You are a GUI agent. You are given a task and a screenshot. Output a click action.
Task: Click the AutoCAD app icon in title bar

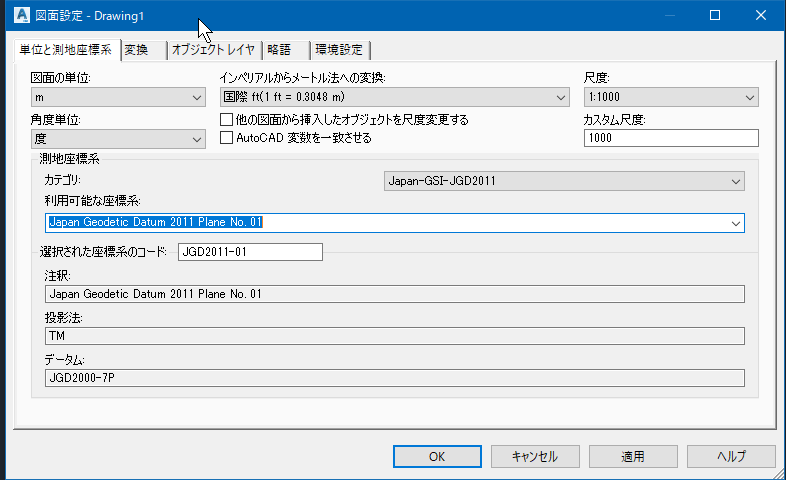[22, 15]
